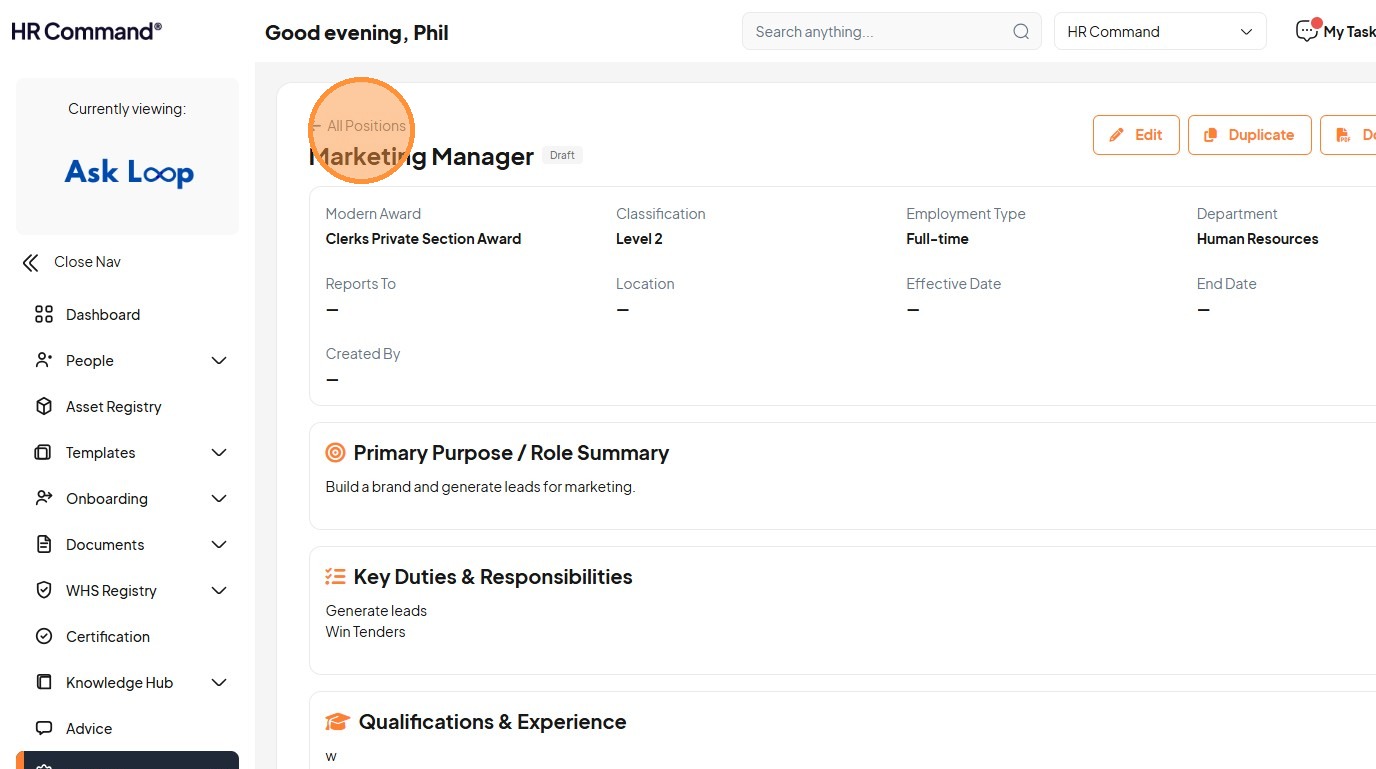The image size is (1376, 769).
Task: Click the Knowledge Hub book icon
Action: [x=44, y=683]
